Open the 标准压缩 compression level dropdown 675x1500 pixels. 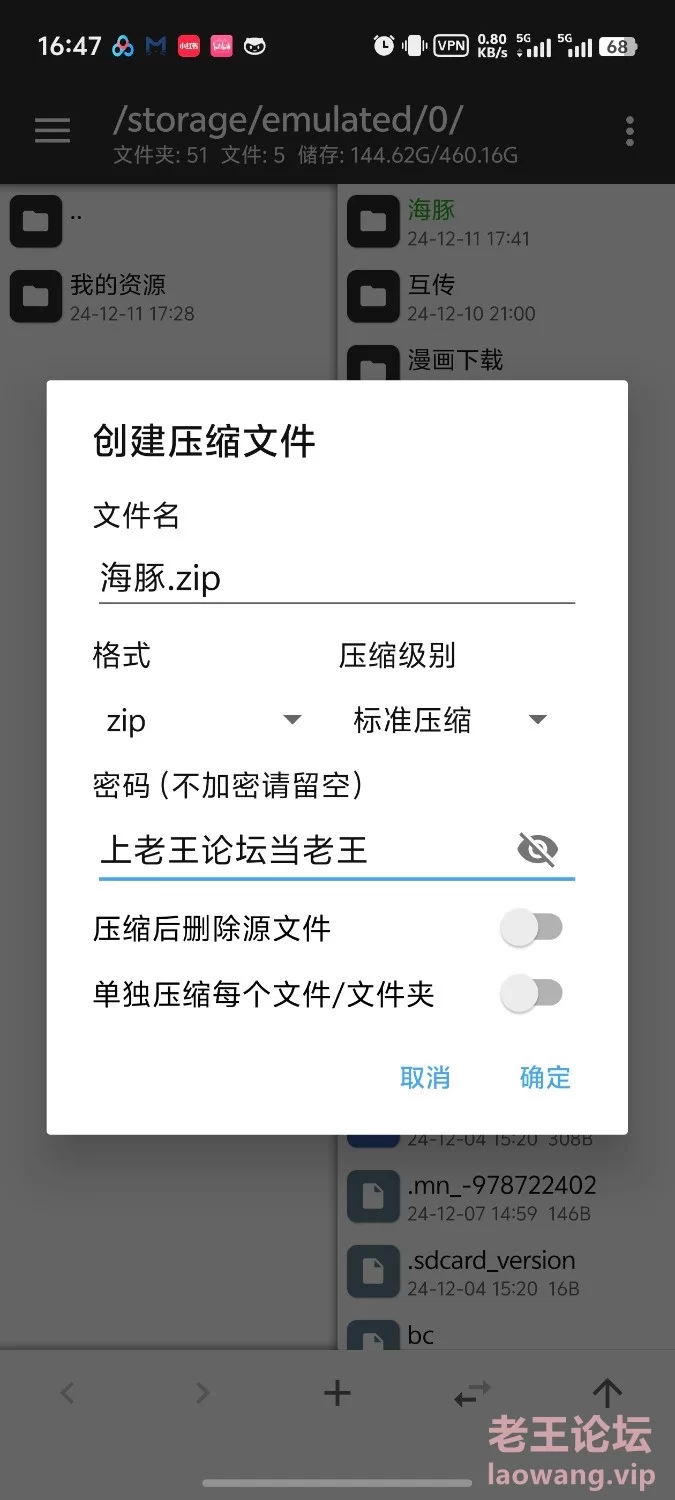click(448, 720)
